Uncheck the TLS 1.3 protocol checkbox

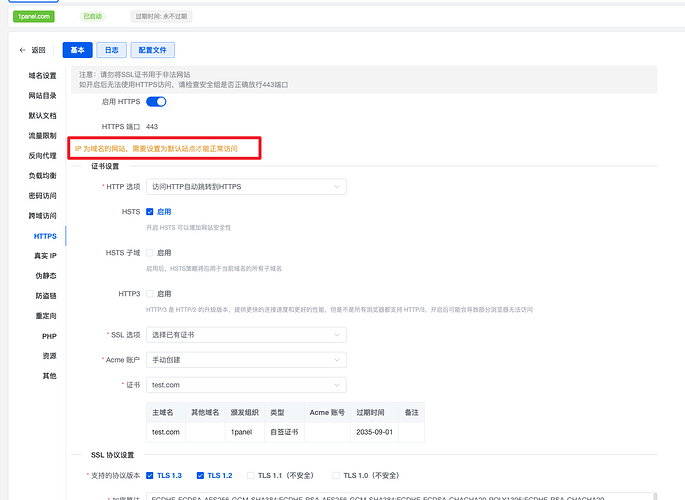click(x=150, y=476)
